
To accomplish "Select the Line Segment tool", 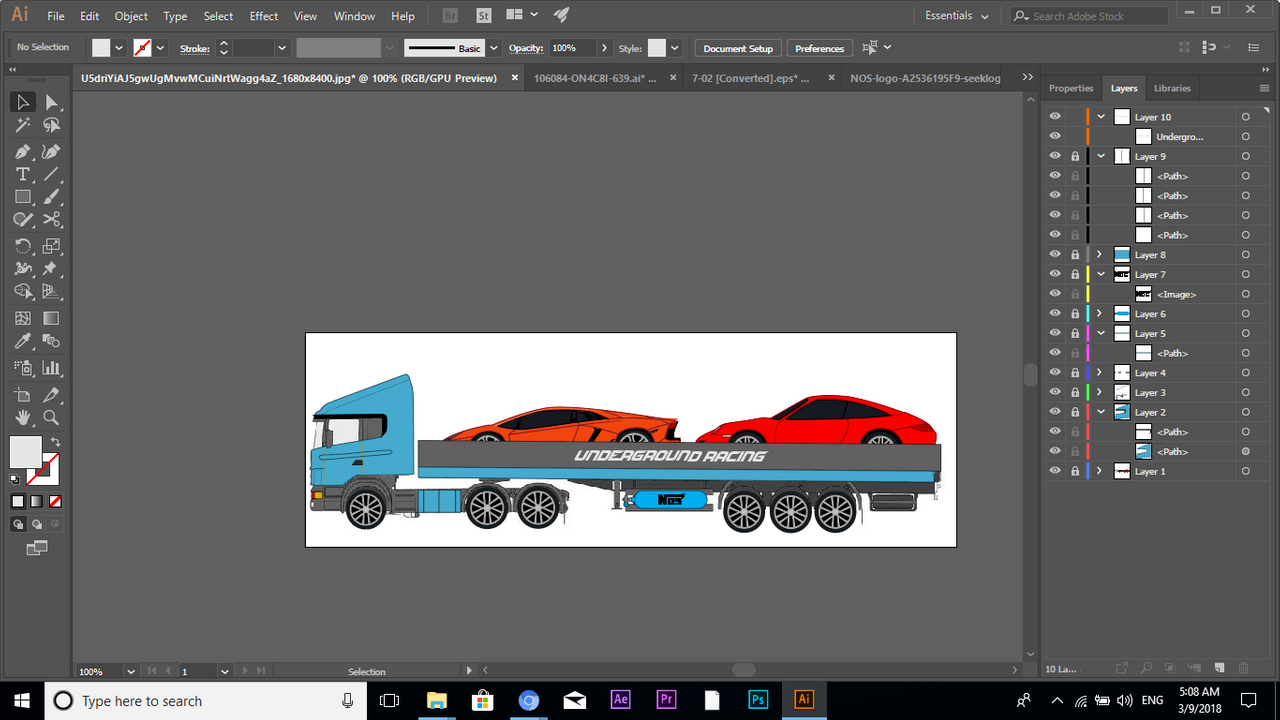I will pyautogui.click(x=52, y=174).
